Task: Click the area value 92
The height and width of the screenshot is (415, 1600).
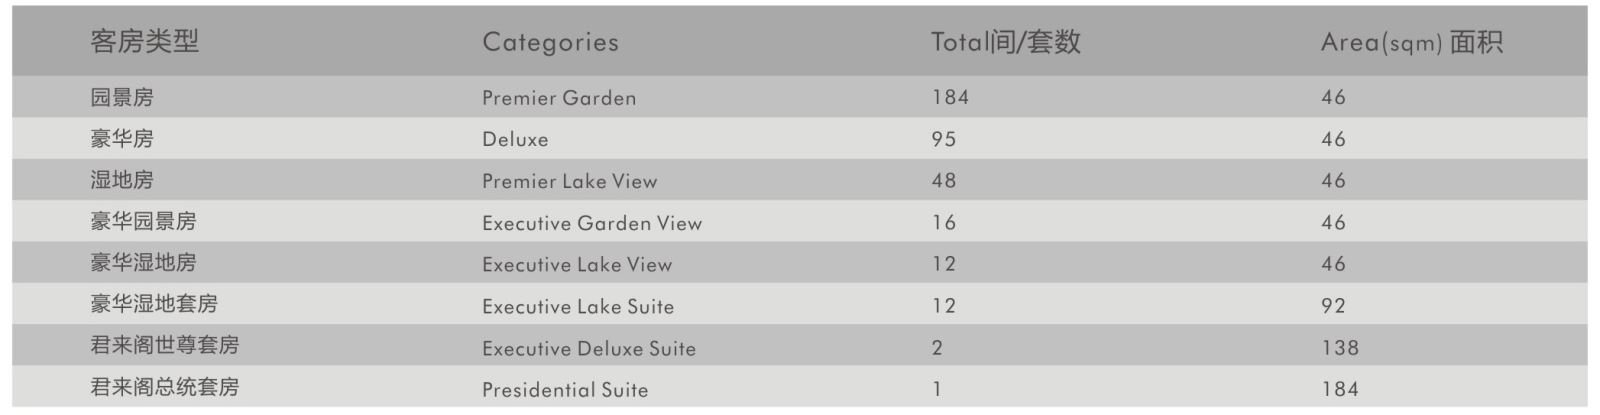Action: pyautogui.click(x=1333, y=306)
